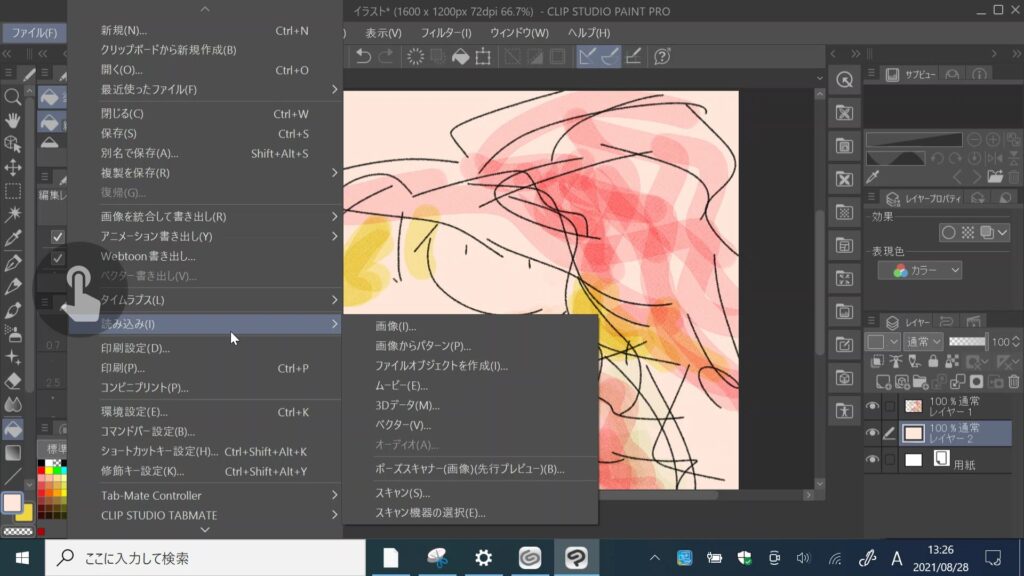Viewport: 1024px width, 576px height.
Task: Open the 表現色 カラー dropdown
Action: [x=920, y=270]
